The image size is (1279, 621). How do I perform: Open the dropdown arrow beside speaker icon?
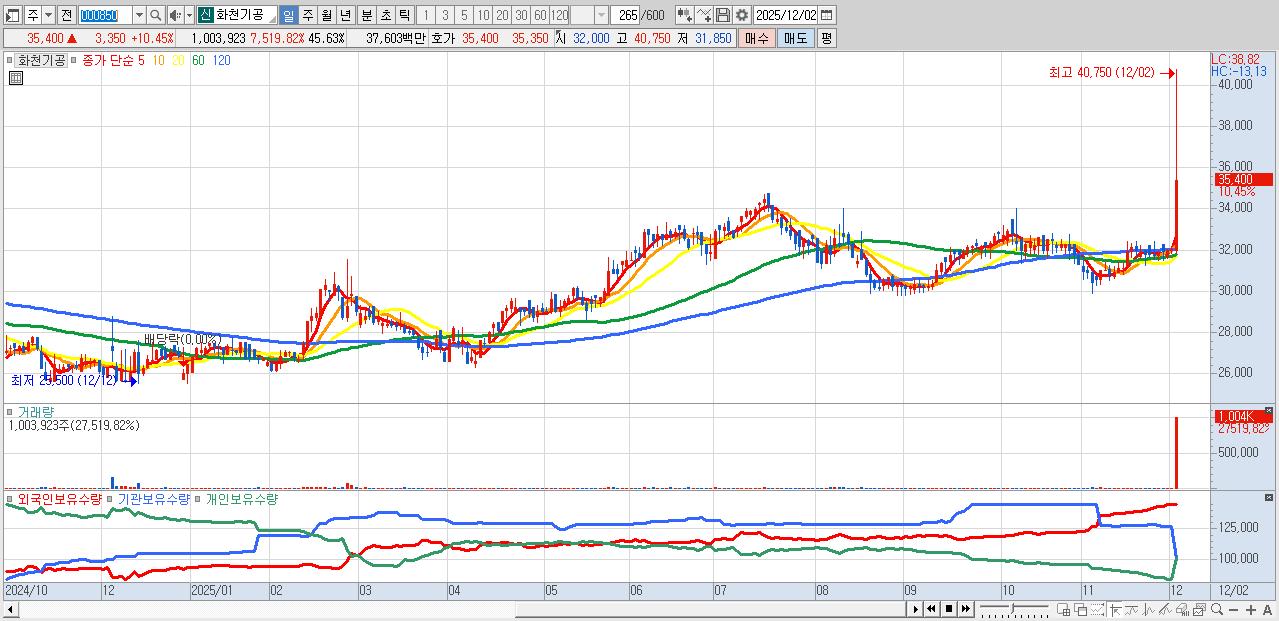point(189,15)
